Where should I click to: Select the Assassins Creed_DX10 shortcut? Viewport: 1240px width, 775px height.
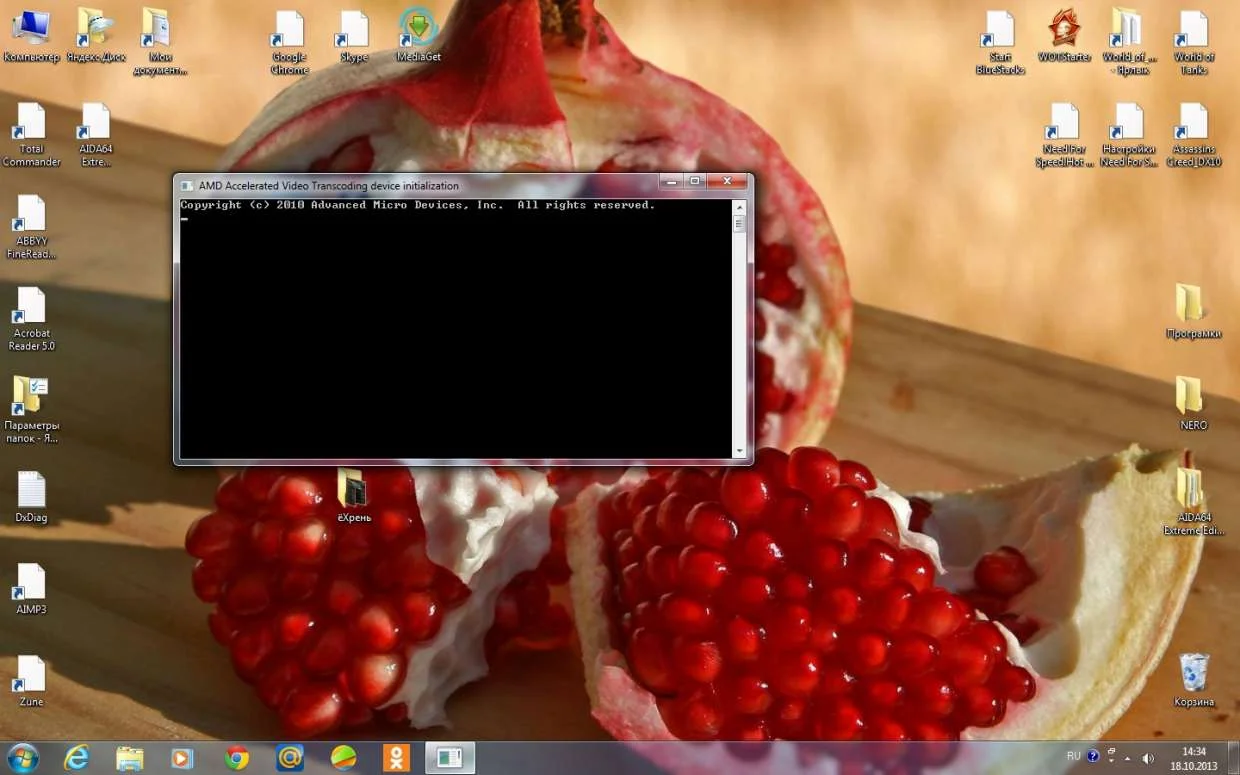point(1194,134)
